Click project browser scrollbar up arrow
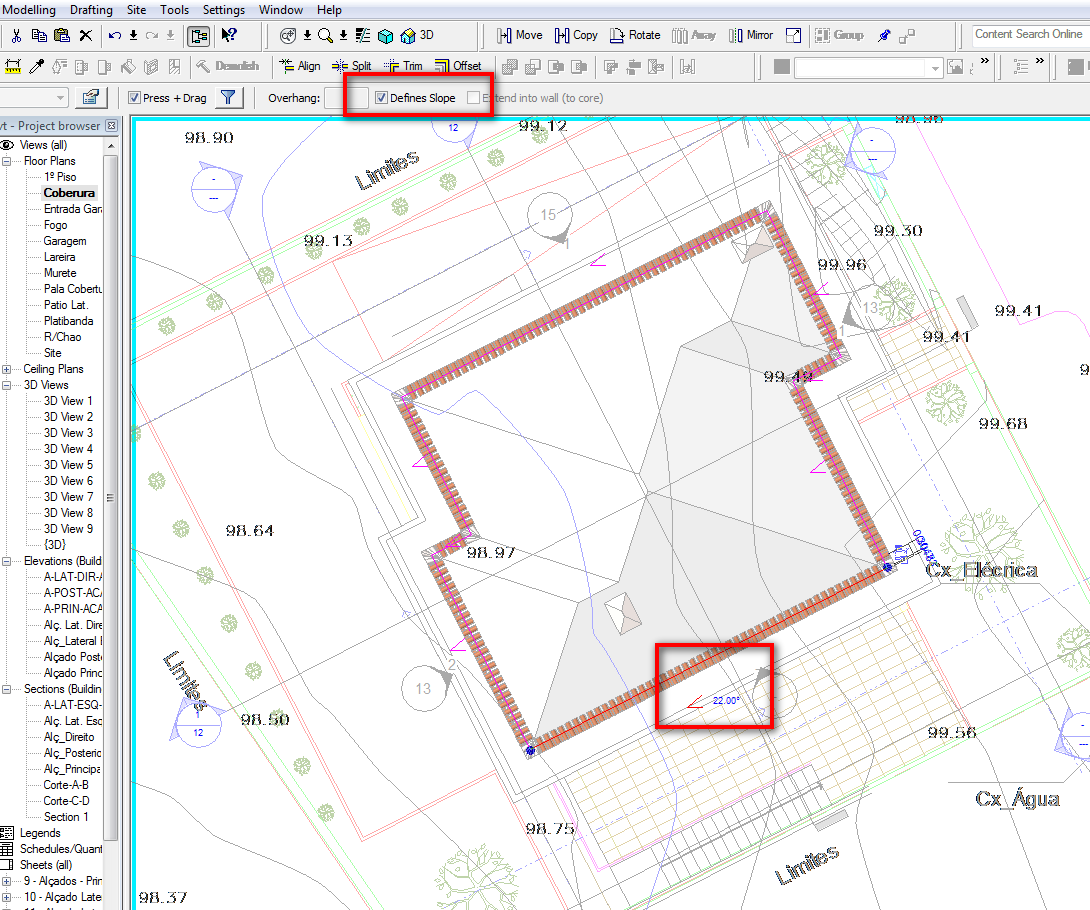Viewport: 1090px width, 910px height. (111, 145)
